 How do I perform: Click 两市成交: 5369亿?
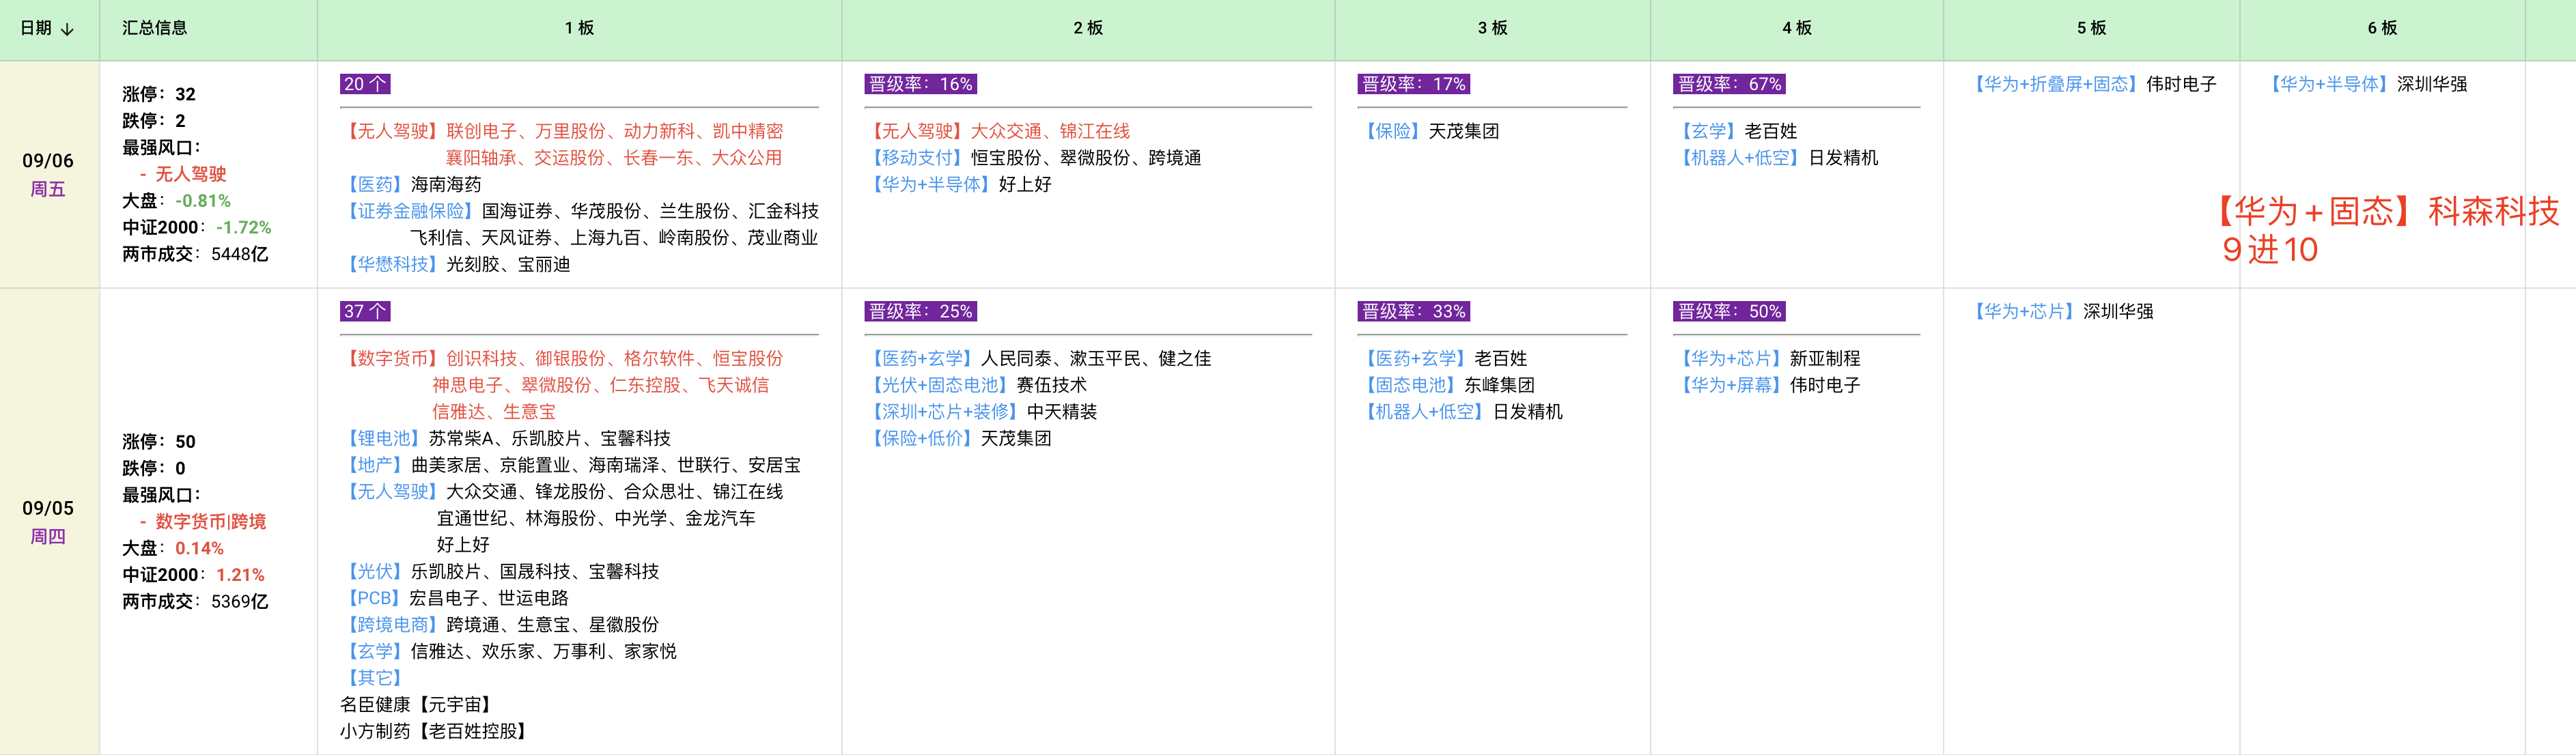(195, 602)
